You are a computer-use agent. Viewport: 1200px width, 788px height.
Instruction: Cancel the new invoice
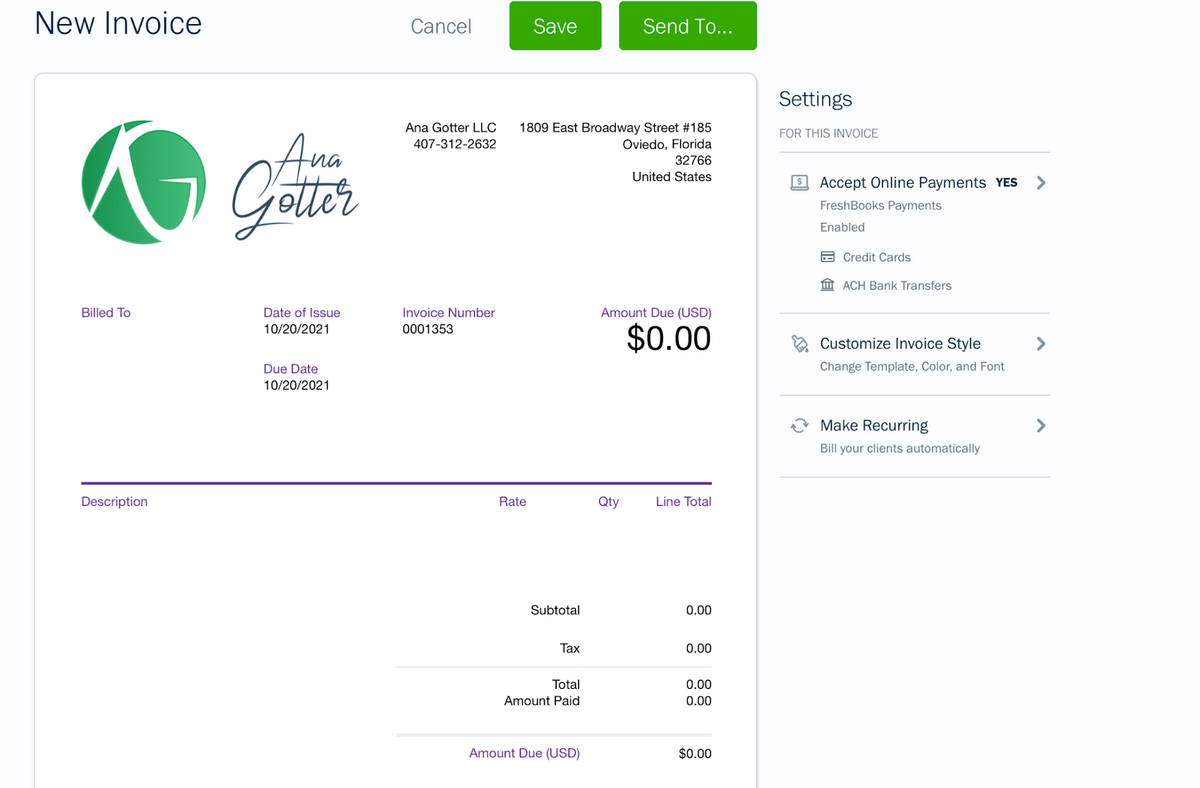click(x=441, y=27)
